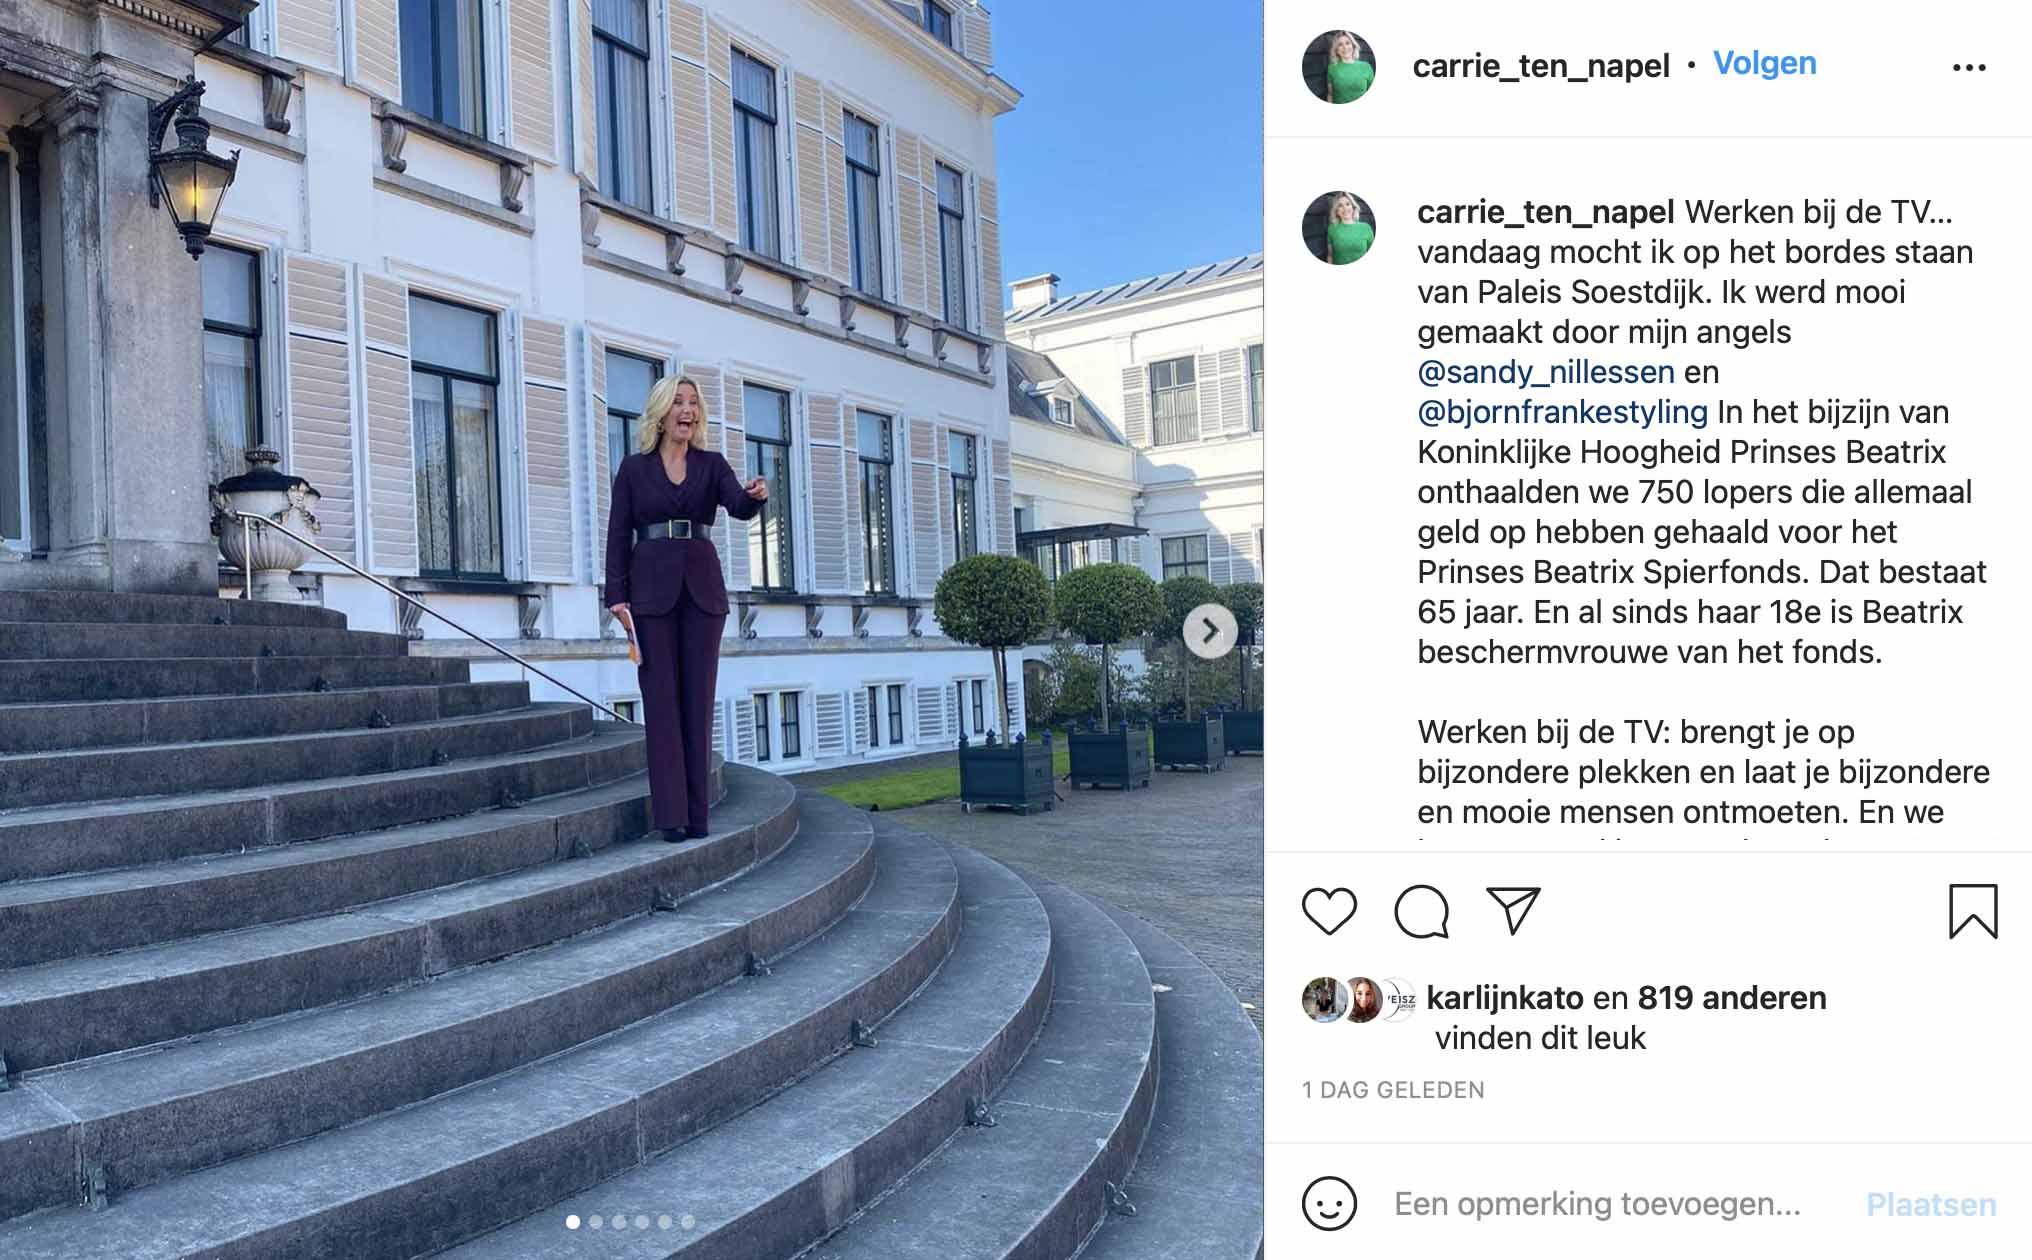Screen dimensions: 2032x1260
Task: Open @sandy_nillessen mention link
Action: coord(1546,372)
